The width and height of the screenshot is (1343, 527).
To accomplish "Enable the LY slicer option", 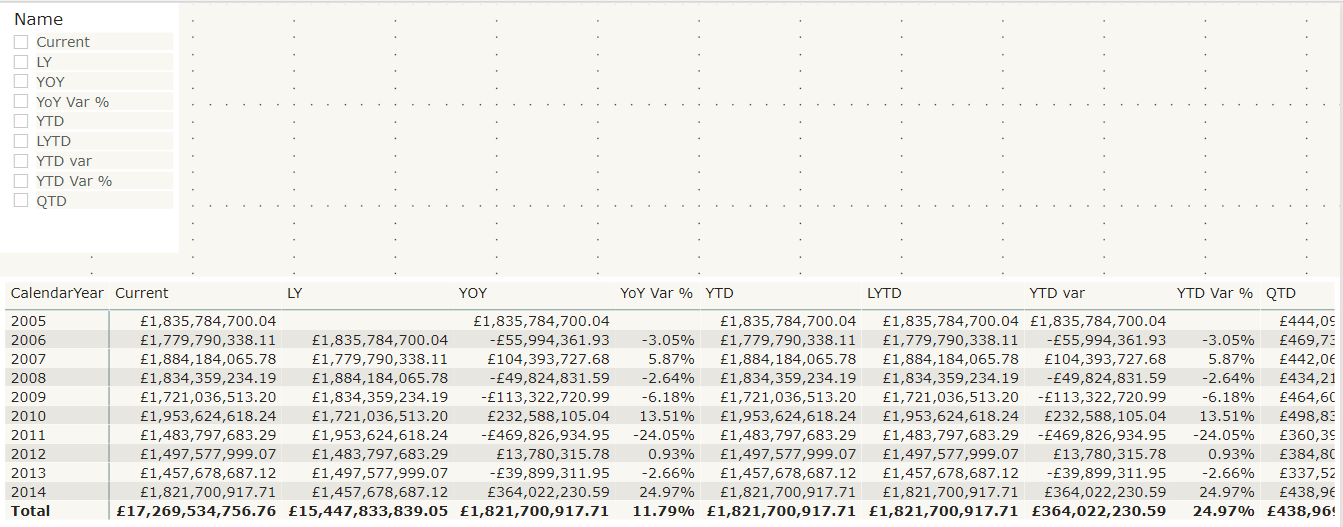I will 21,62.
